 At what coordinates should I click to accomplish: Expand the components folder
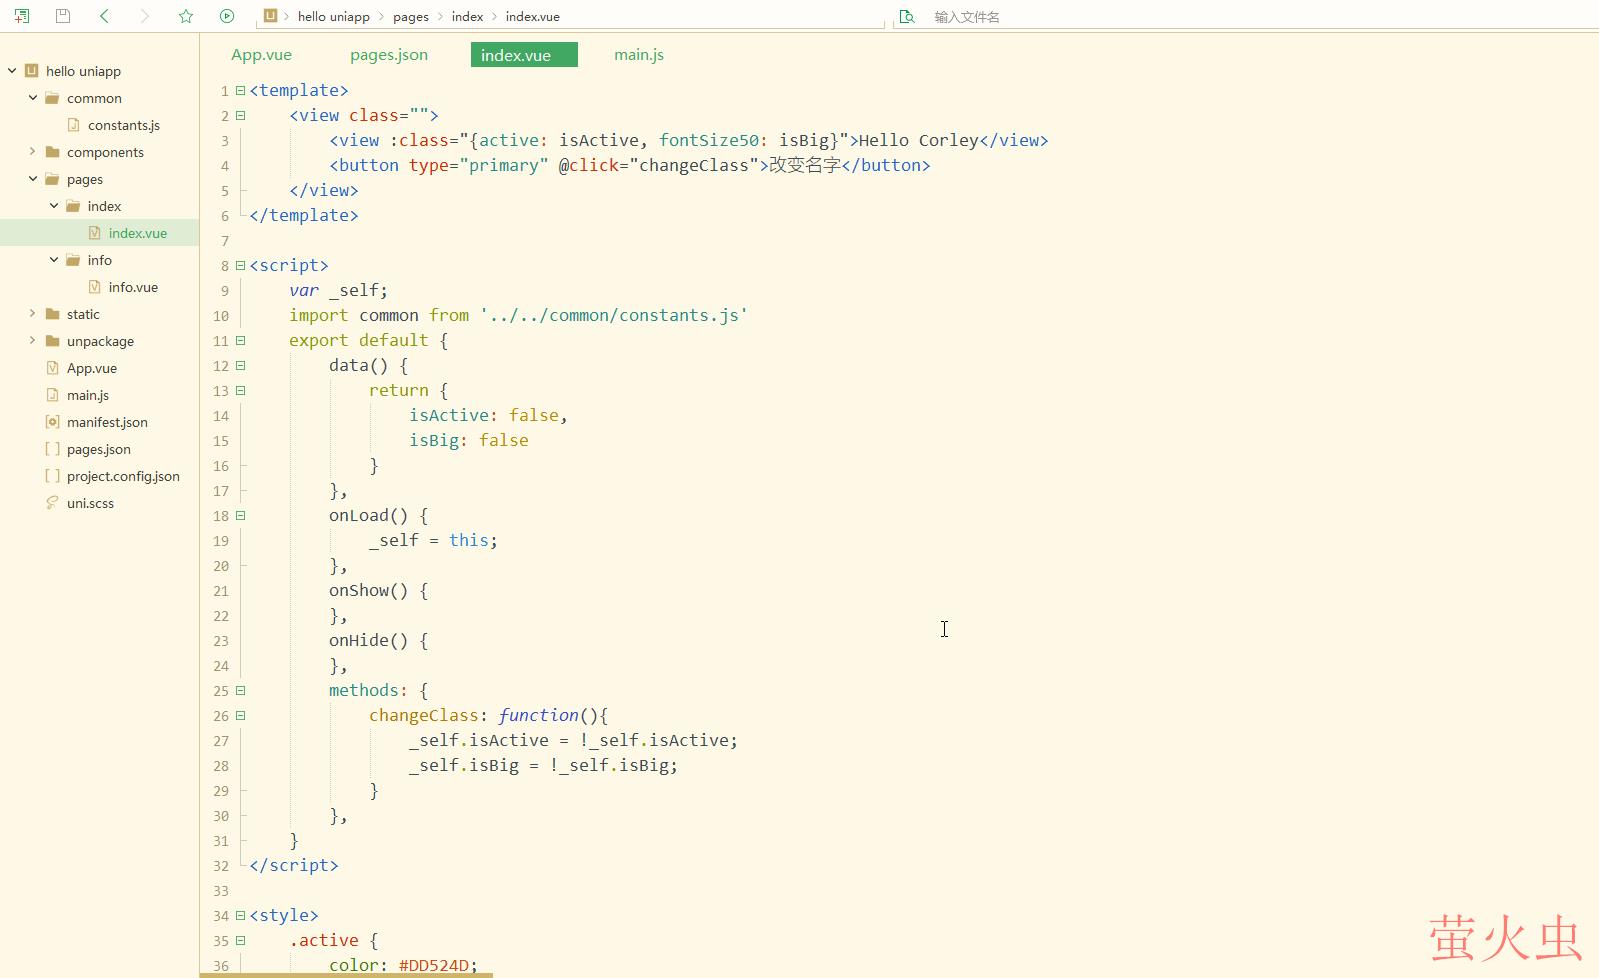33,152
